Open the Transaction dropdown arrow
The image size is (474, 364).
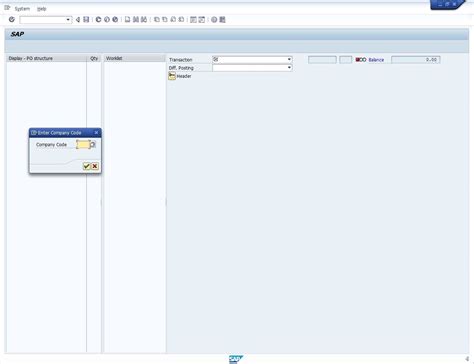click(289, 59)
